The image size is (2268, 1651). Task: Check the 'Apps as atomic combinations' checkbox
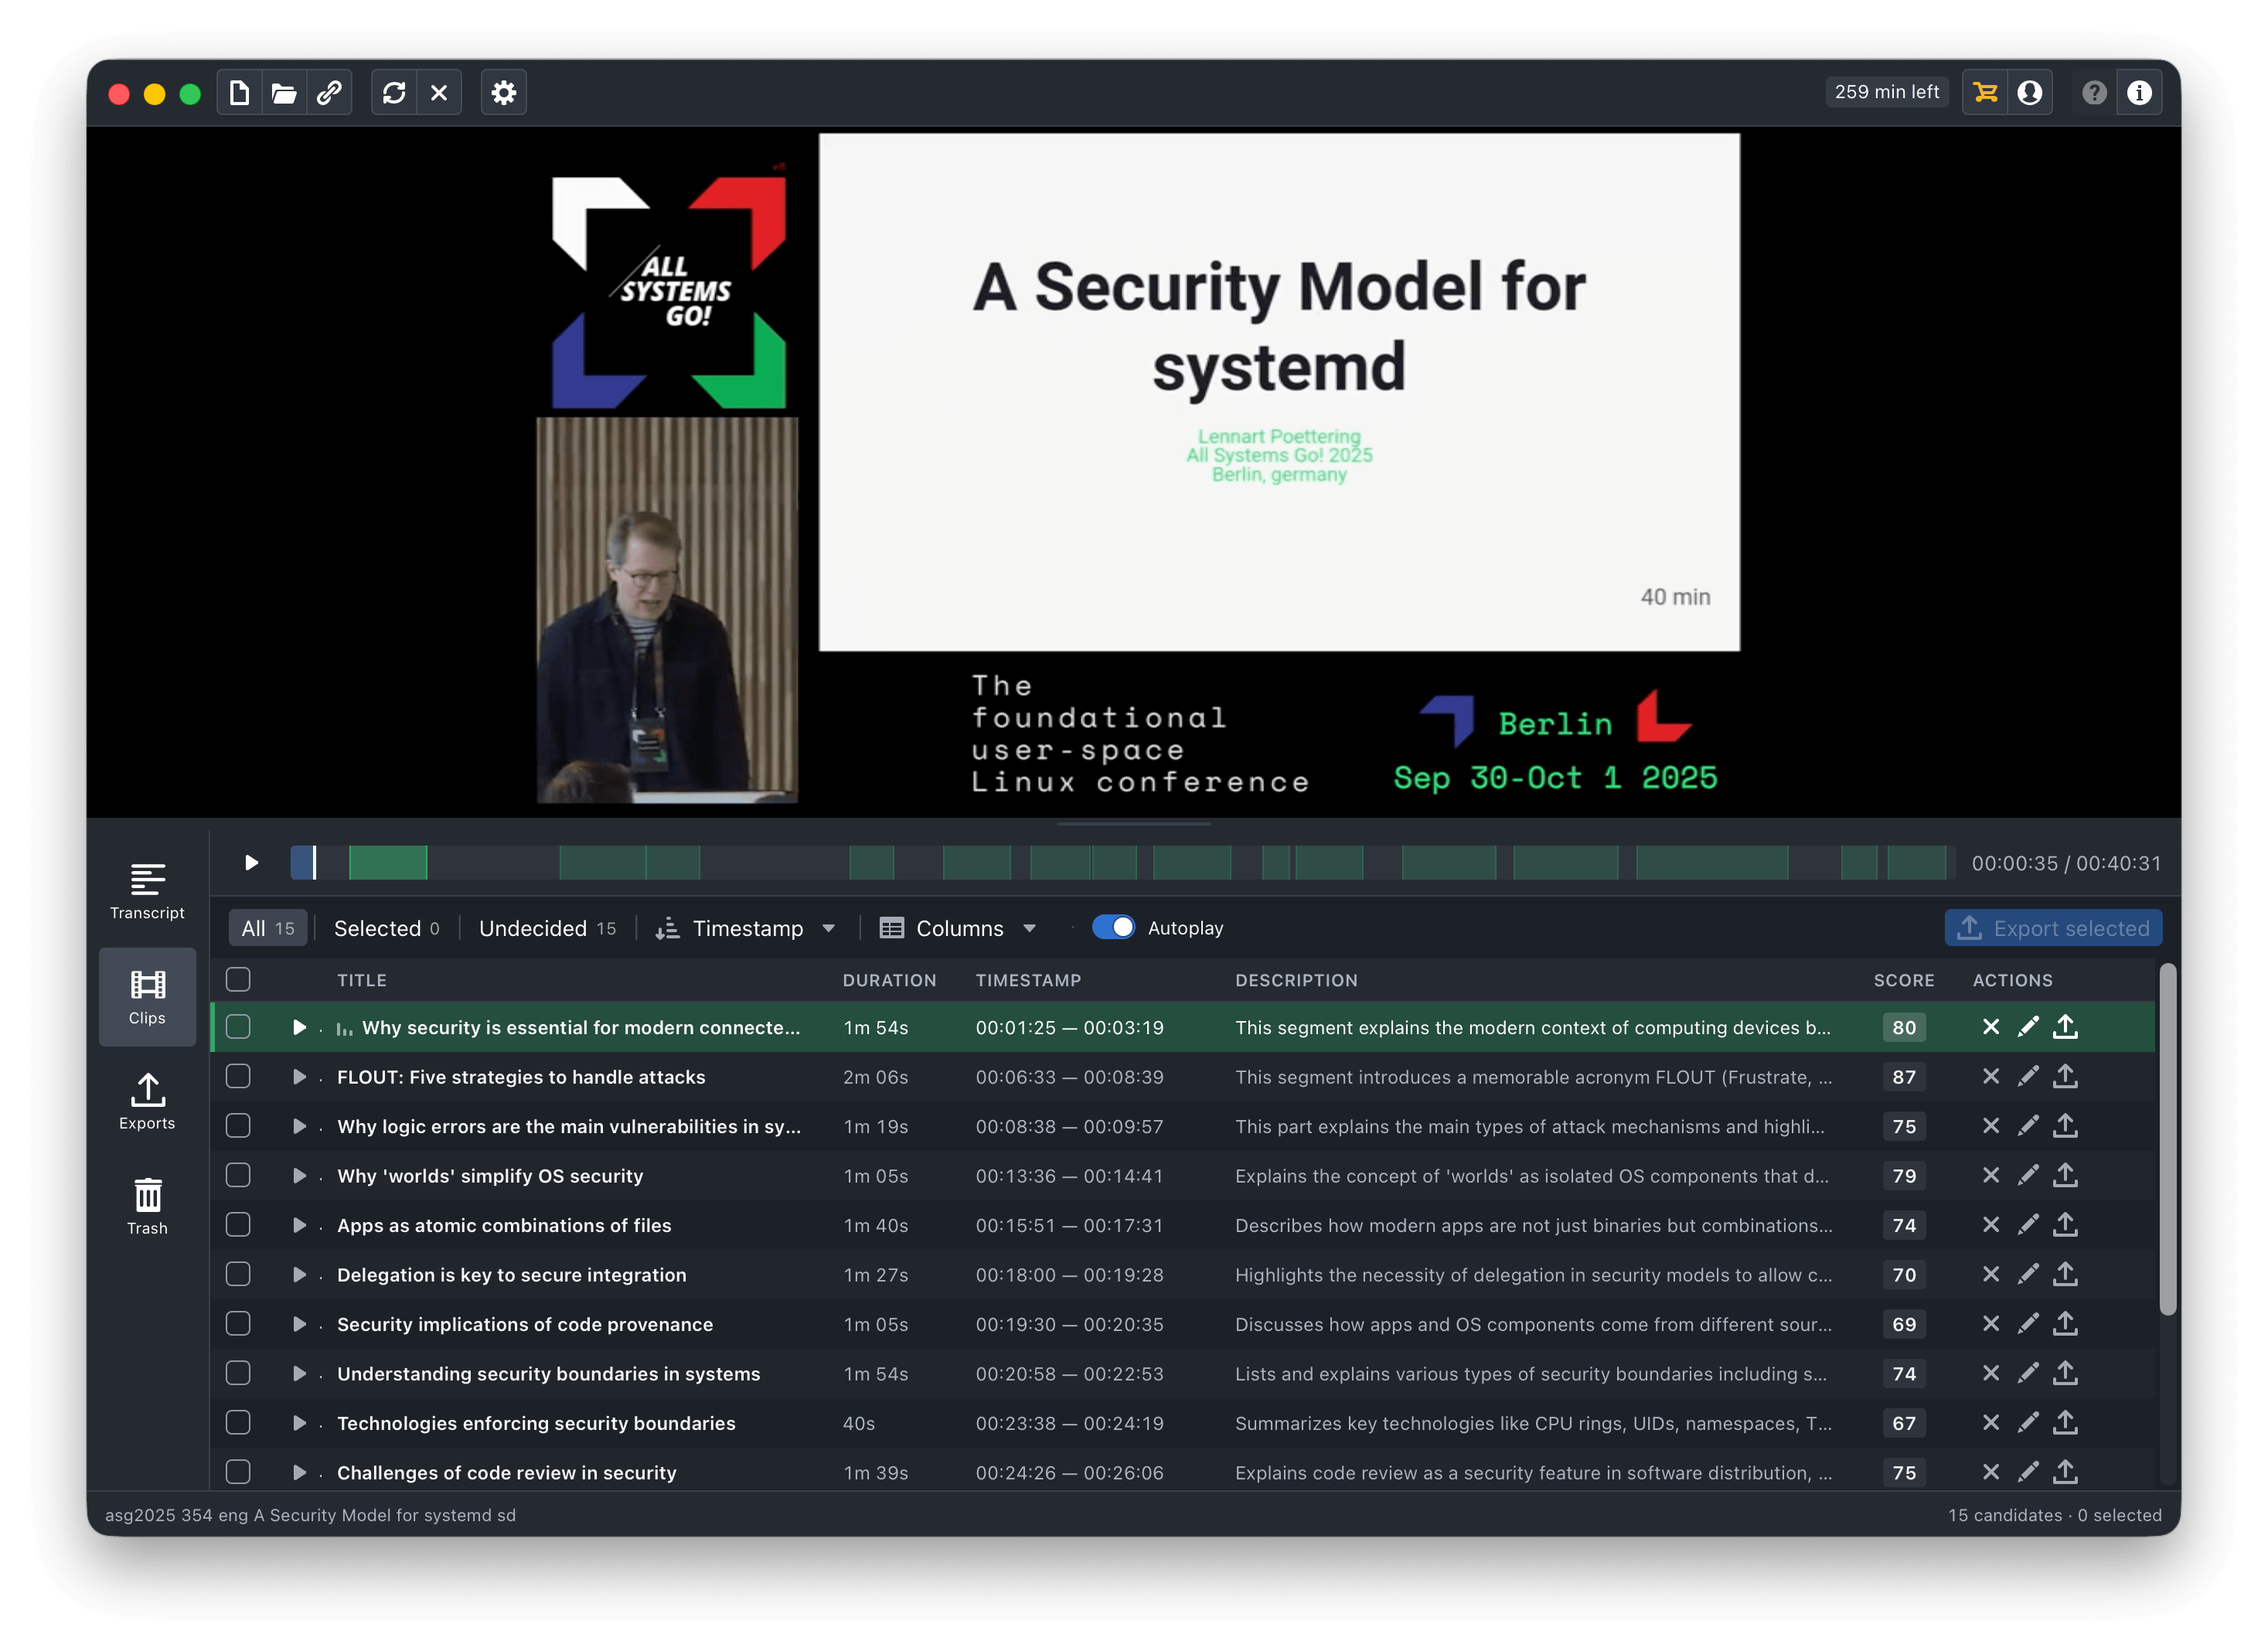point(238,1225)
